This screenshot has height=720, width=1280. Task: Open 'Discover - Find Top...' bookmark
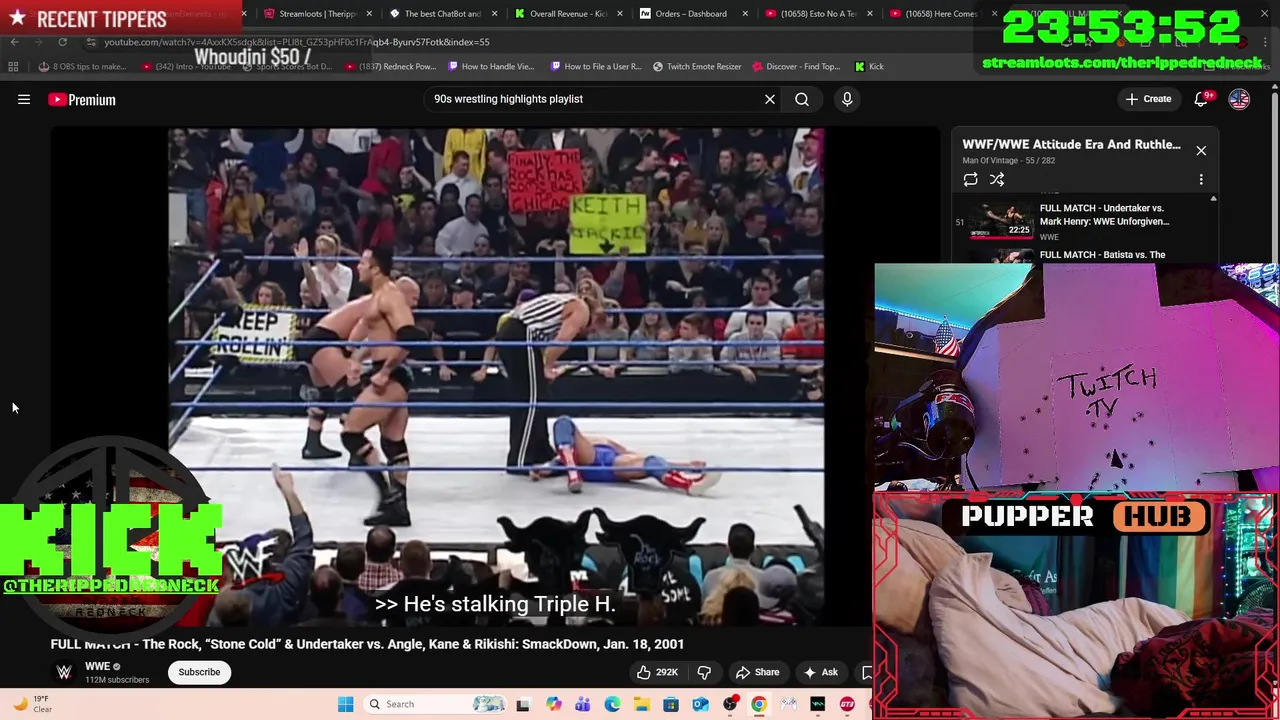(796, 66)
